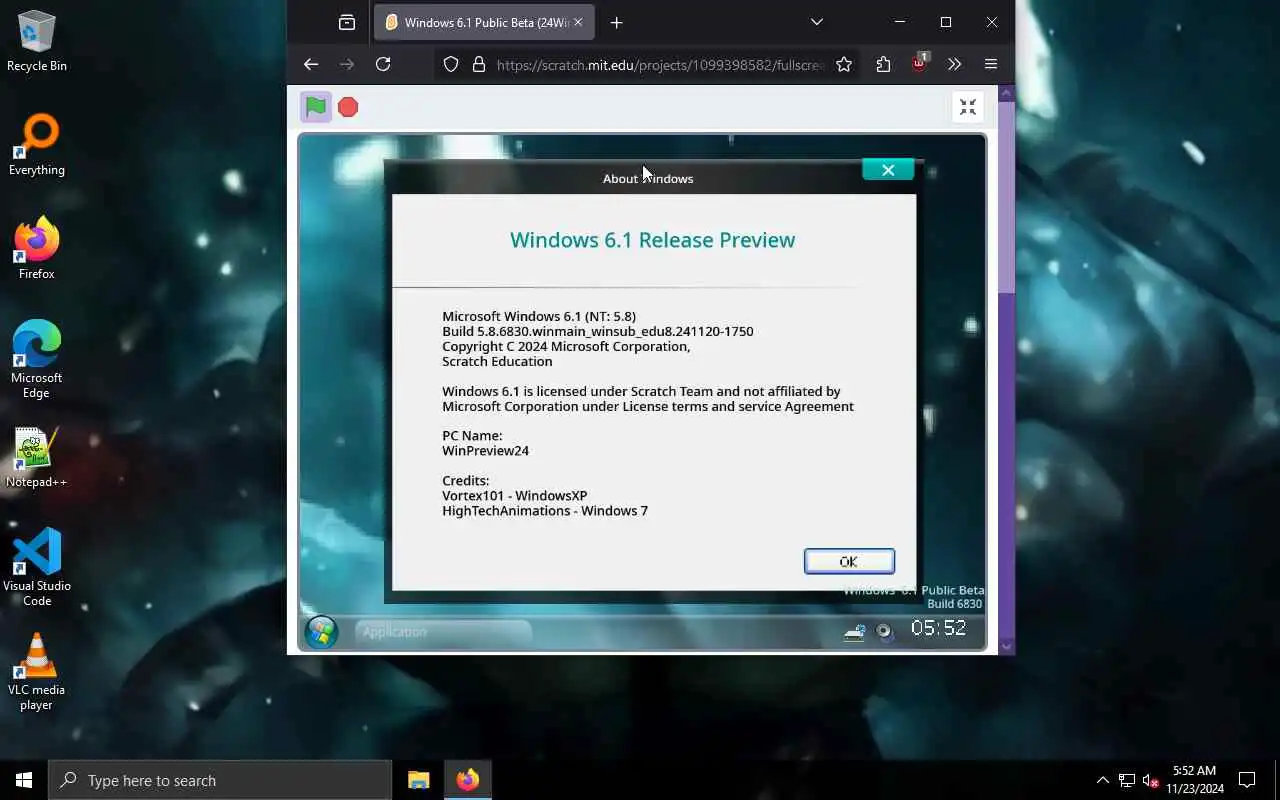Screen dimensions: 1280x800
Task: Open the Everything desktop shortcut
Action: tap(37, 145)
